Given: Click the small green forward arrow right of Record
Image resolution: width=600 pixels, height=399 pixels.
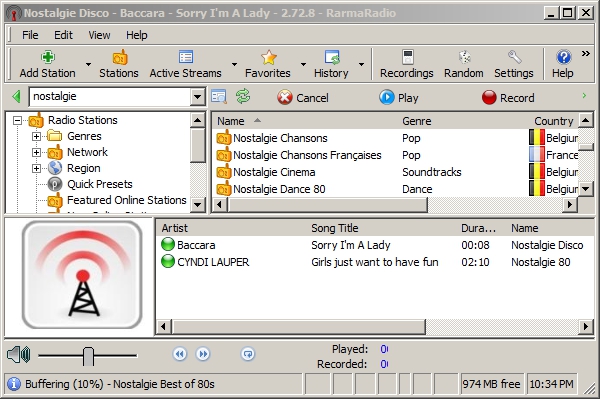Looking at the screenshot, I should point(584,96).
